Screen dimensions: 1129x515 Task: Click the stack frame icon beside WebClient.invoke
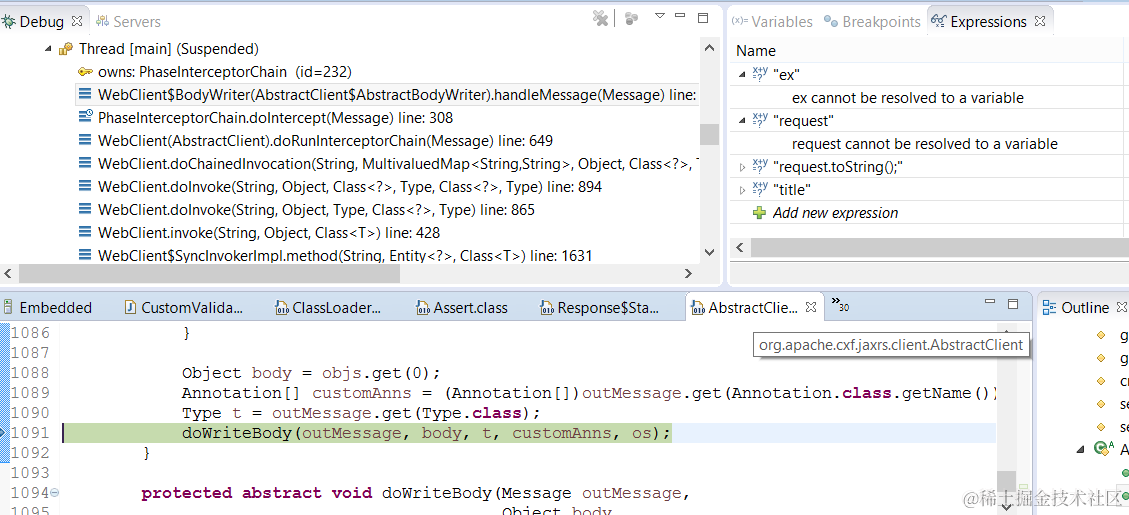coord(85,233)
